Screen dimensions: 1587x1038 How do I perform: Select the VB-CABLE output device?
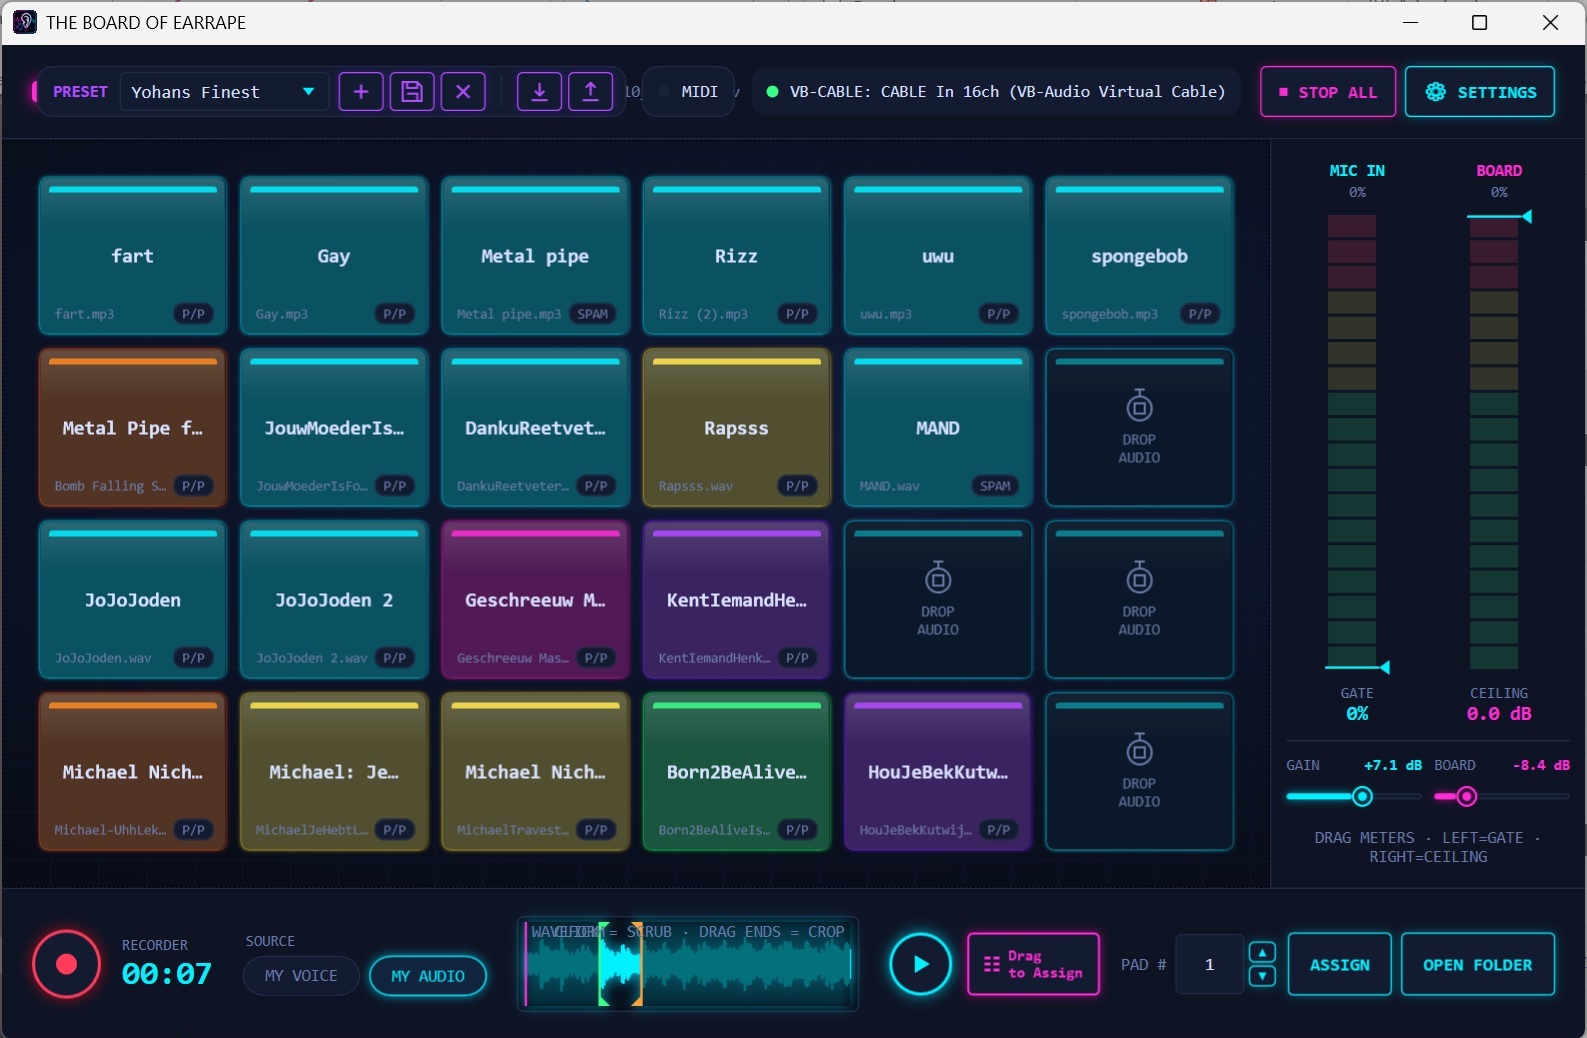996,92
